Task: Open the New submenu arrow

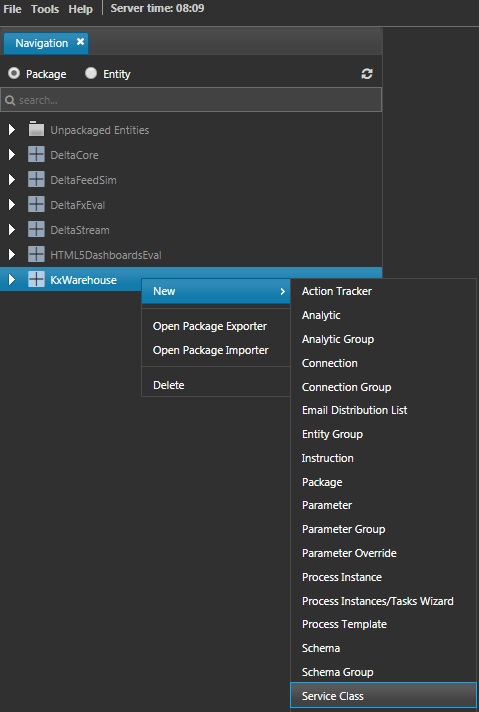Action: coord(282,292)
